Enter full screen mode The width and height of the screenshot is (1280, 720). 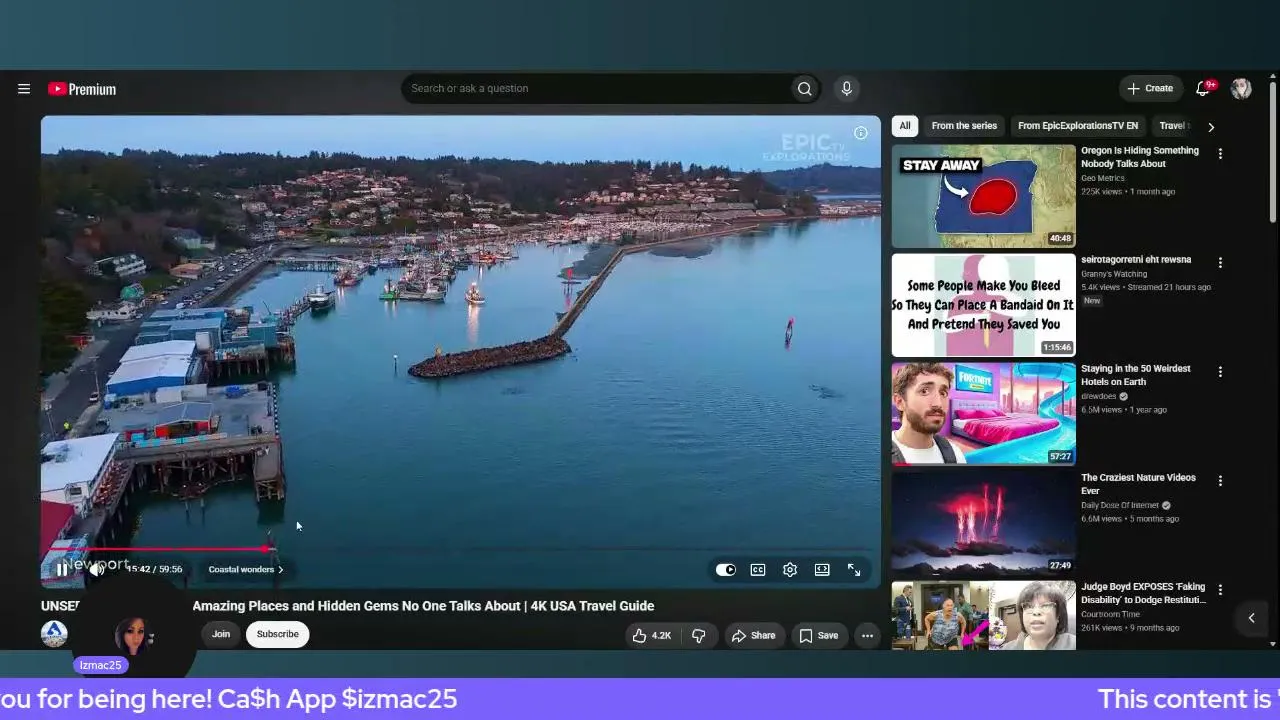pos(854,570)
